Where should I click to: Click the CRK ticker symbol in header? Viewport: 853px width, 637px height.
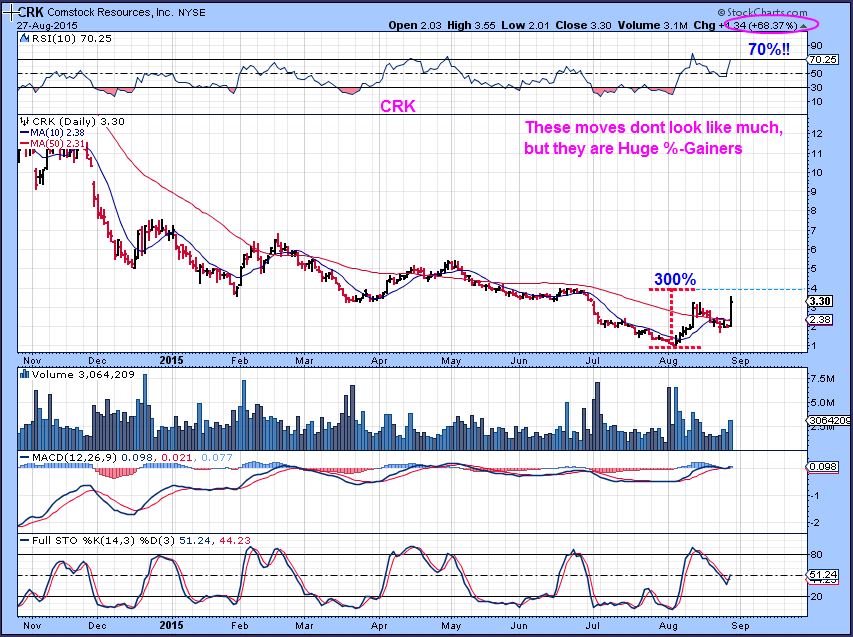[32, 12]
